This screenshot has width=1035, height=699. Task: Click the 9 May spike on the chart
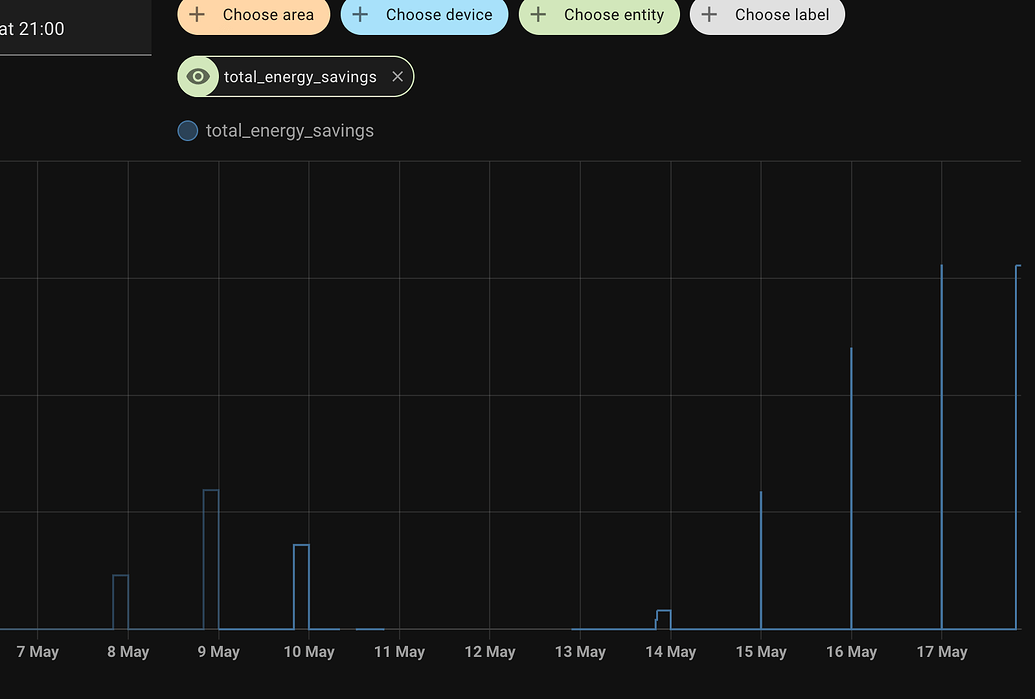tap(210, 550)
